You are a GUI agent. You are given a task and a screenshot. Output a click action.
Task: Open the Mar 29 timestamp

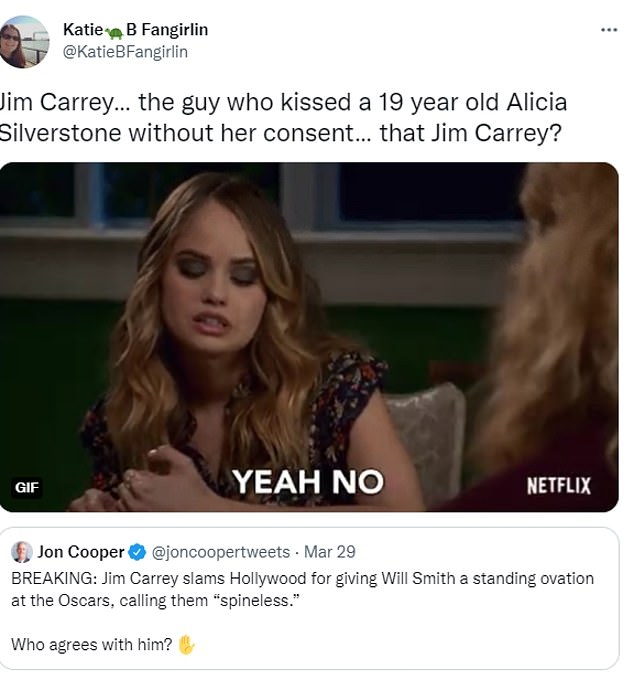click(330, 552)
